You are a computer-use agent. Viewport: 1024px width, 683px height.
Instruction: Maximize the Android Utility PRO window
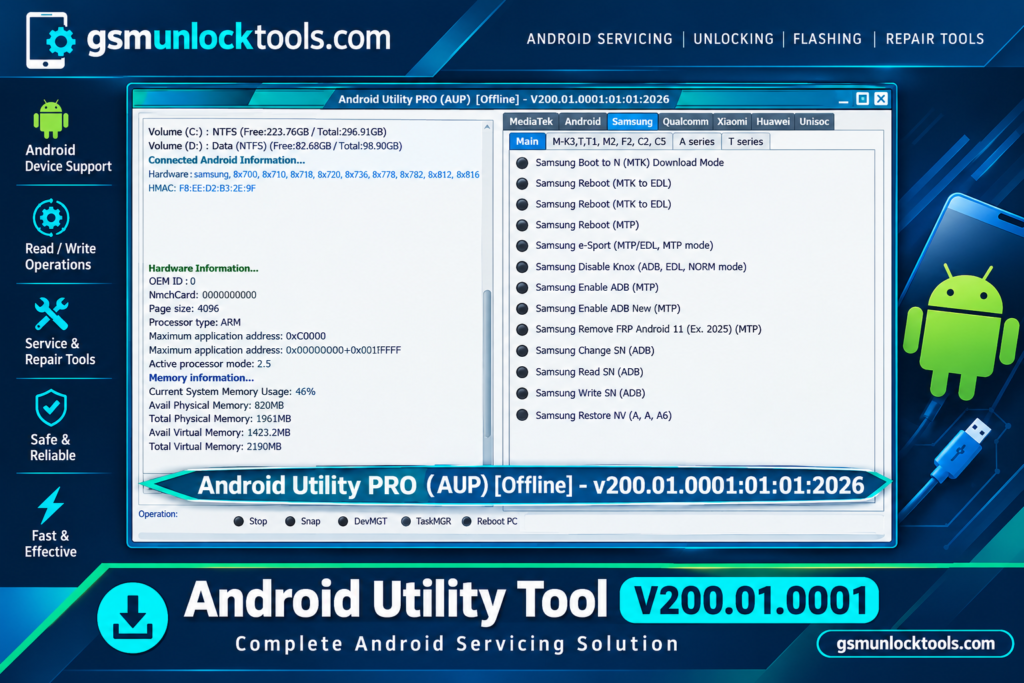point(862,99)
